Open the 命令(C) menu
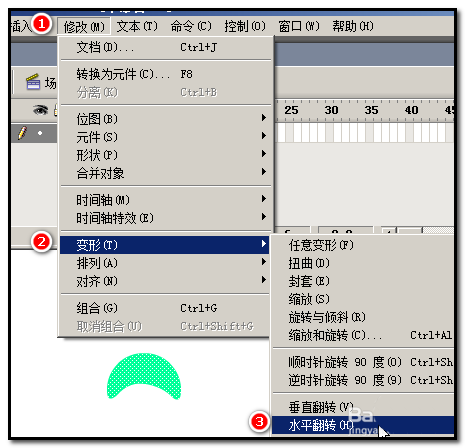The width and height of the screenshot is (465, 448). coord(191,26)
